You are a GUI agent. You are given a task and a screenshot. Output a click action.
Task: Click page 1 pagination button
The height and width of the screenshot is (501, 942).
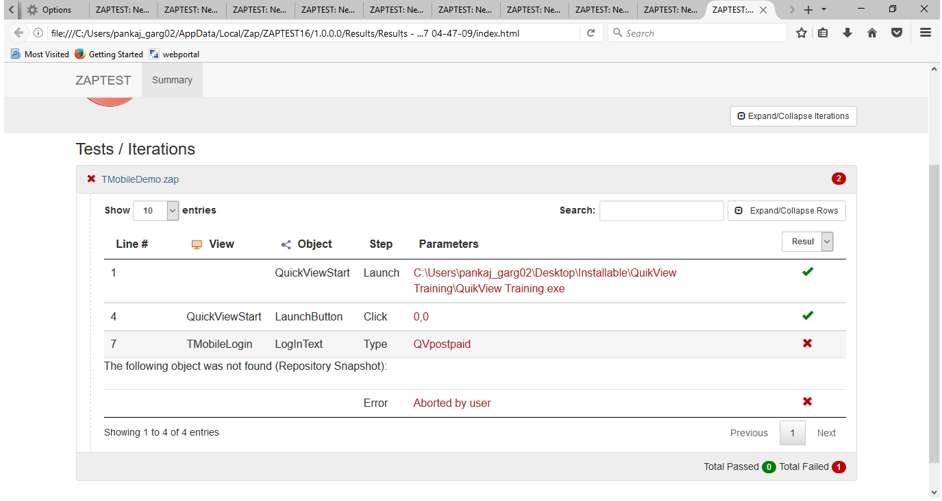[792, 433]
